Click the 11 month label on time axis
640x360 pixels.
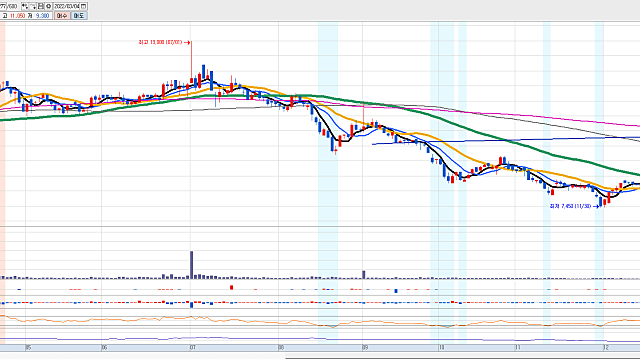518,348
